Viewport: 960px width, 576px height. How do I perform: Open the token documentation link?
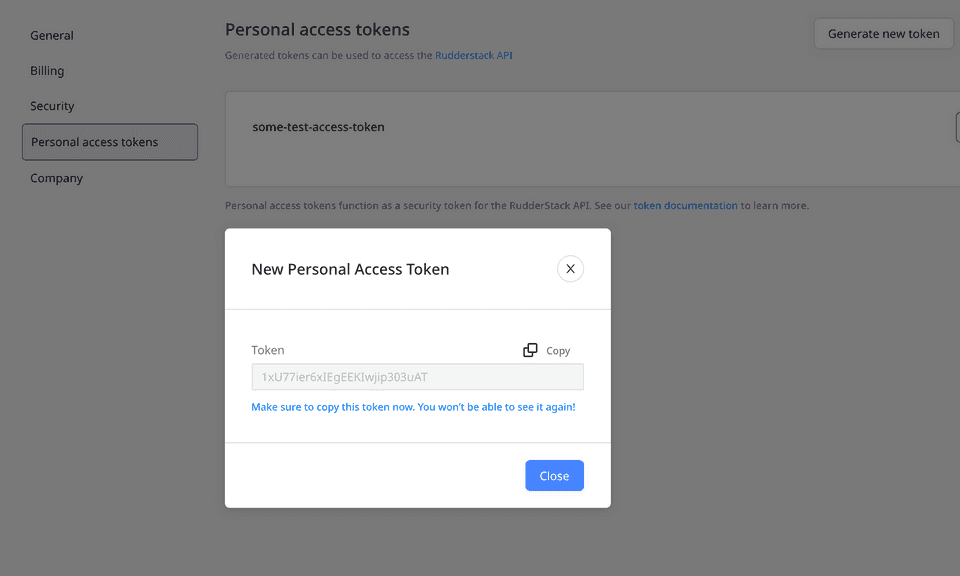tap(685, 205)
